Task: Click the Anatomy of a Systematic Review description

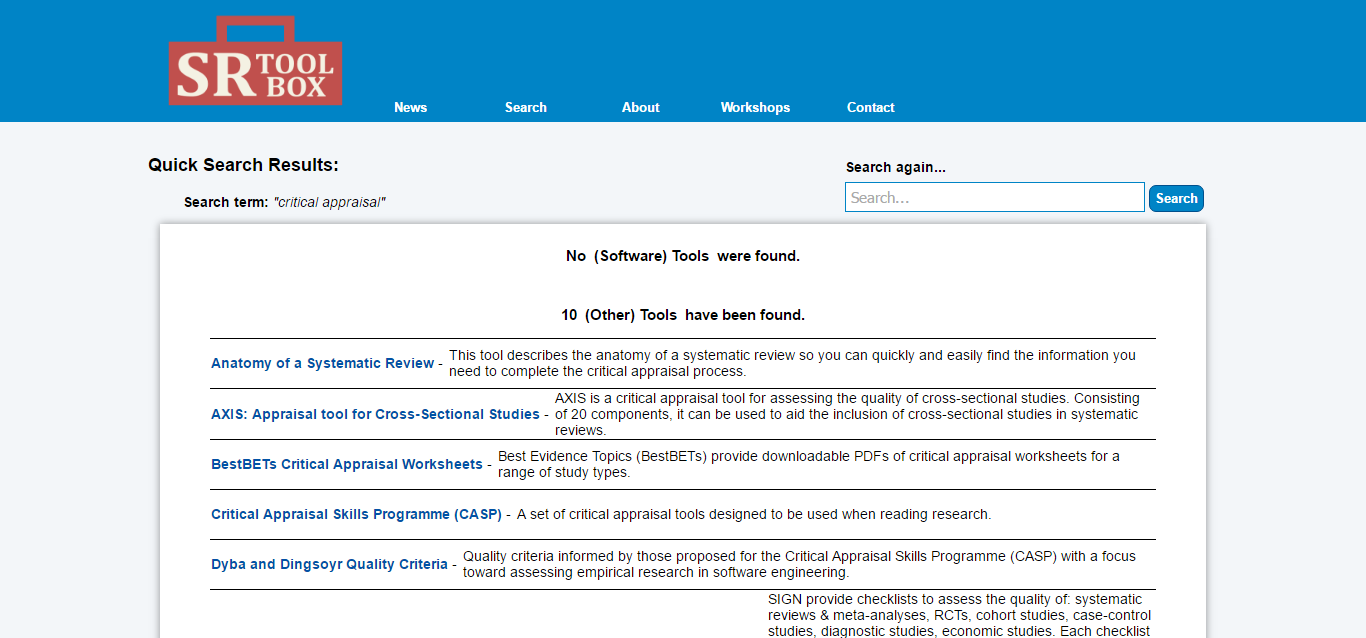Action: point(792,363)
